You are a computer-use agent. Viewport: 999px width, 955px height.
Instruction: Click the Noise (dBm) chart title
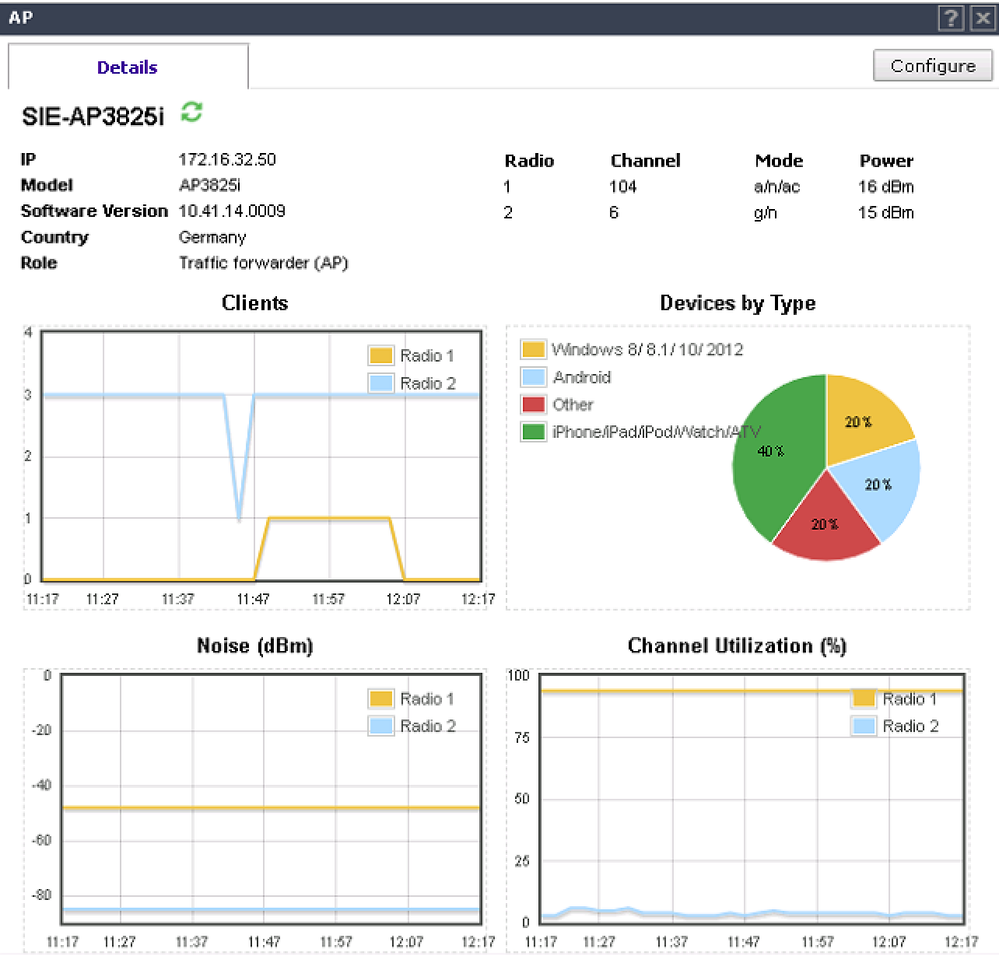pyautogui.click(x=255, y=645)
